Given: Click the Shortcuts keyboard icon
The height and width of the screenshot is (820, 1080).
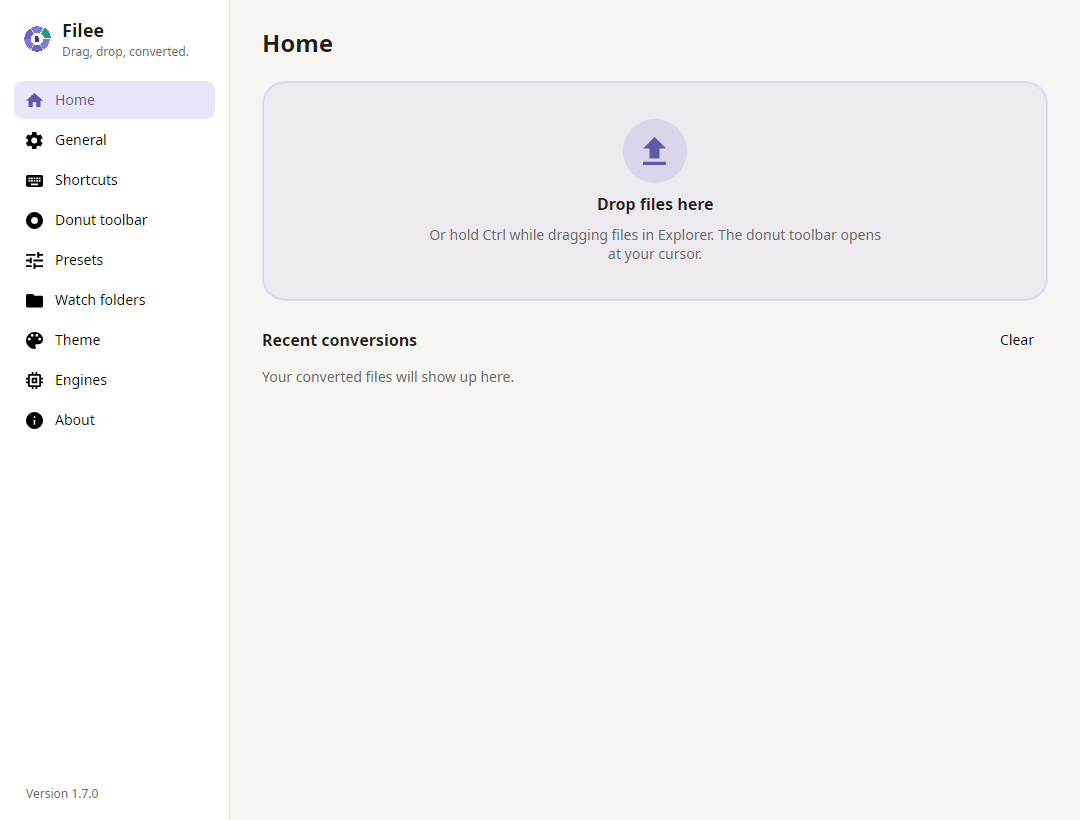Looking at the screenshot, I should tap(34, 180).
